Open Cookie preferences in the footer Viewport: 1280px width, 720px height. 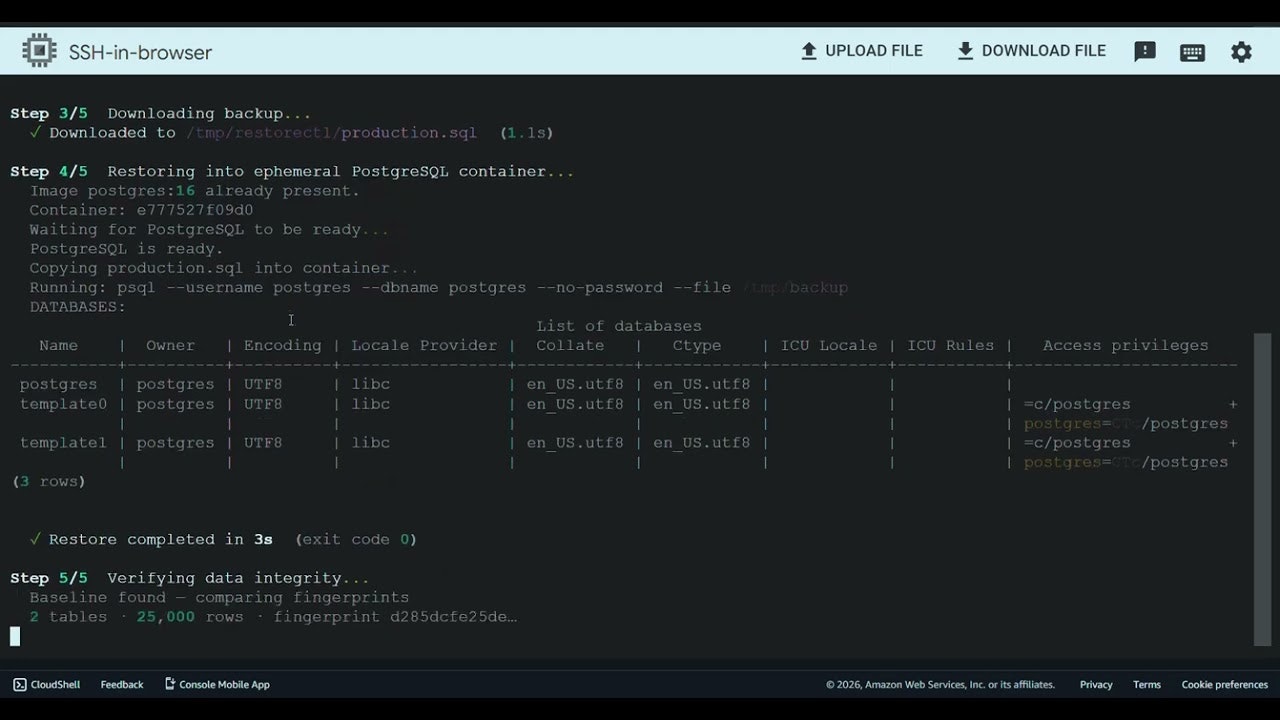(1225, 685)
